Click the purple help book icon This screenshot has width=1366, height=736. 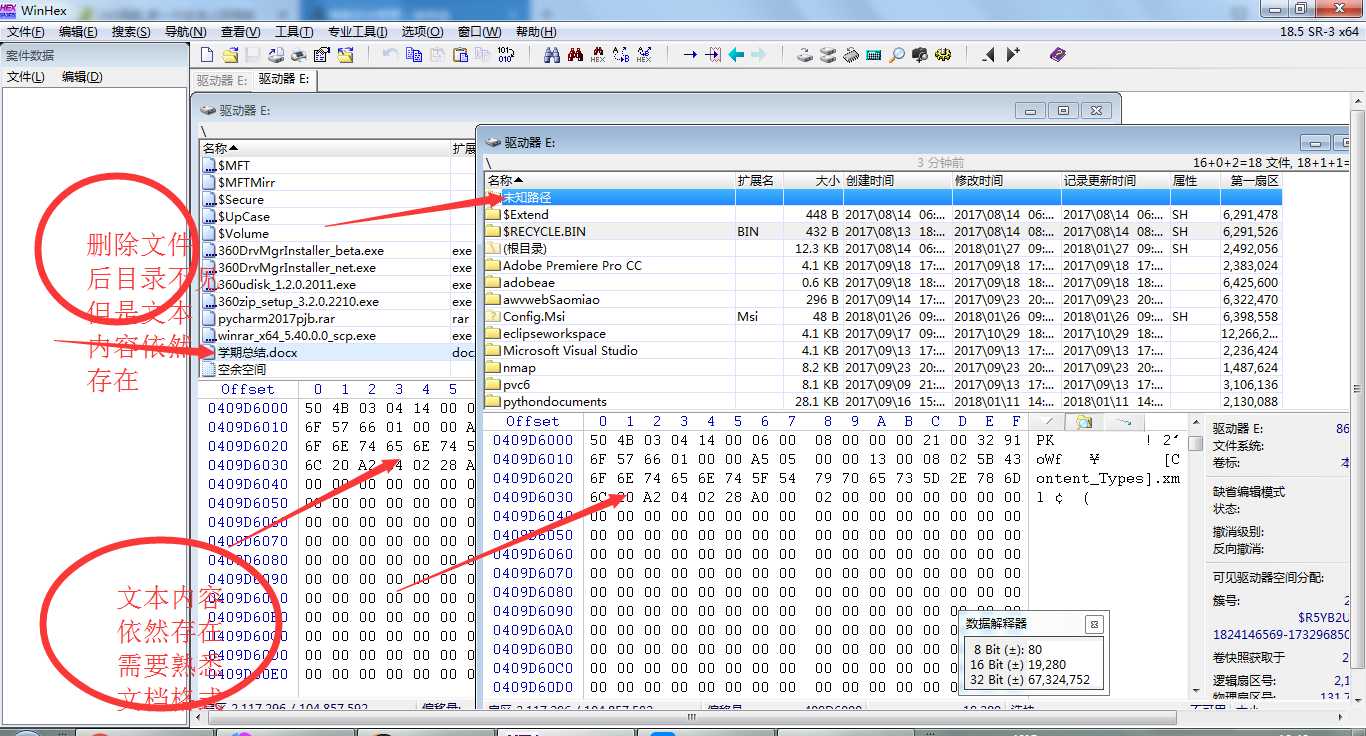pos(1058,55)
